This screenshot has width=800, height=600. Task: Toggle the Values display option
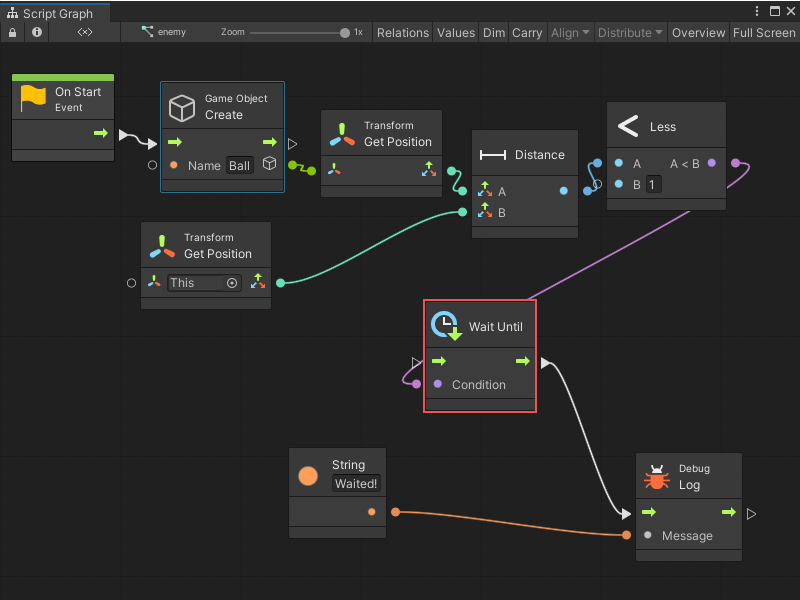456,32
